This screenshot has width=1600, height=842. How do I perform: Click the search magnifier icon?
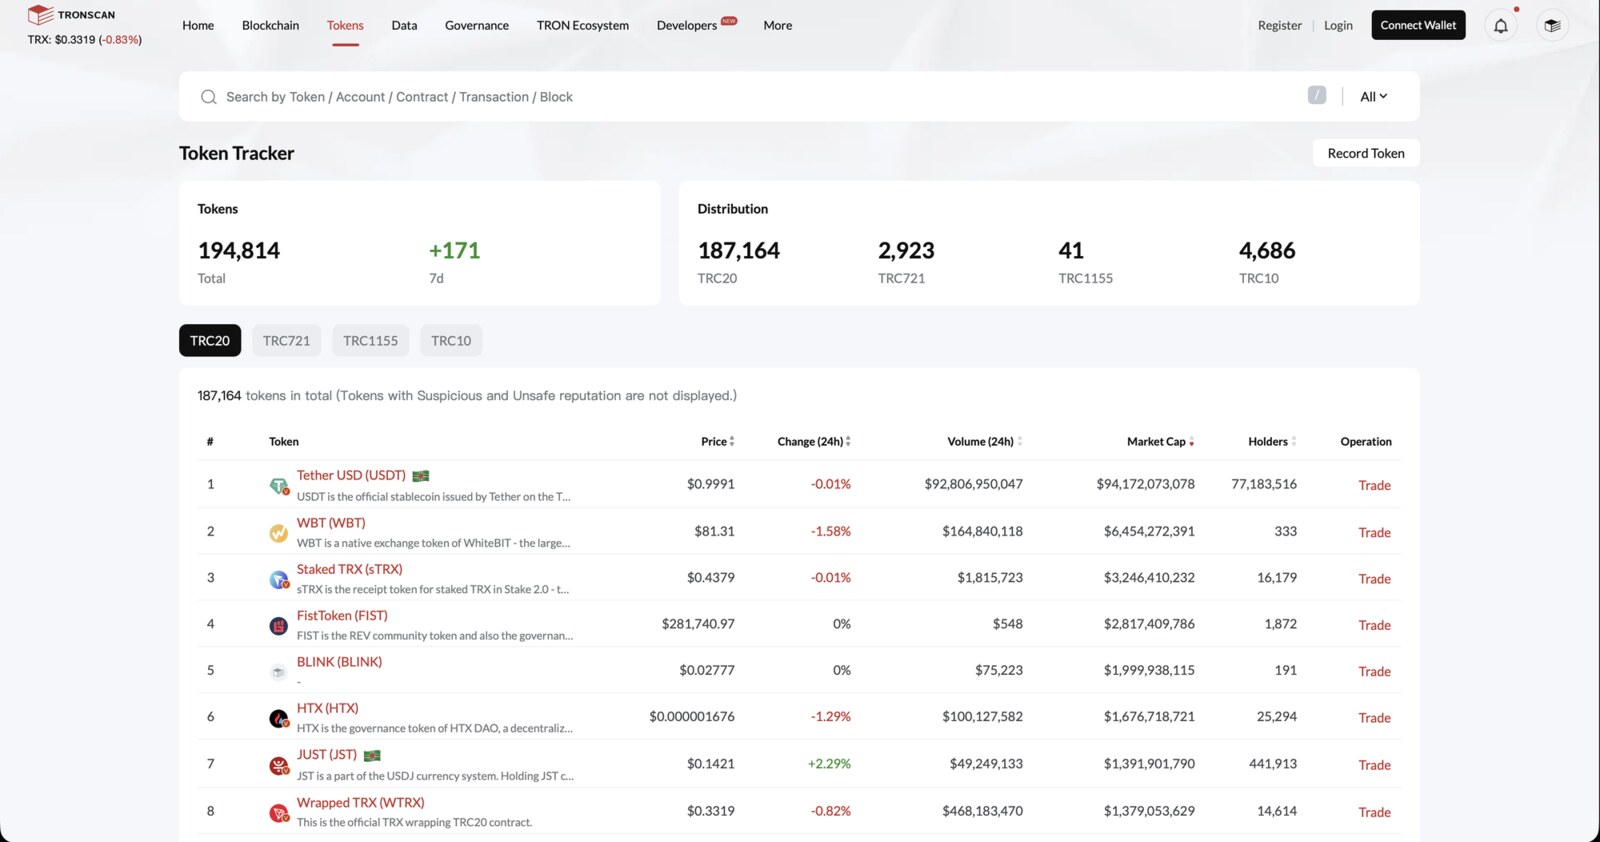pos(208,97)
